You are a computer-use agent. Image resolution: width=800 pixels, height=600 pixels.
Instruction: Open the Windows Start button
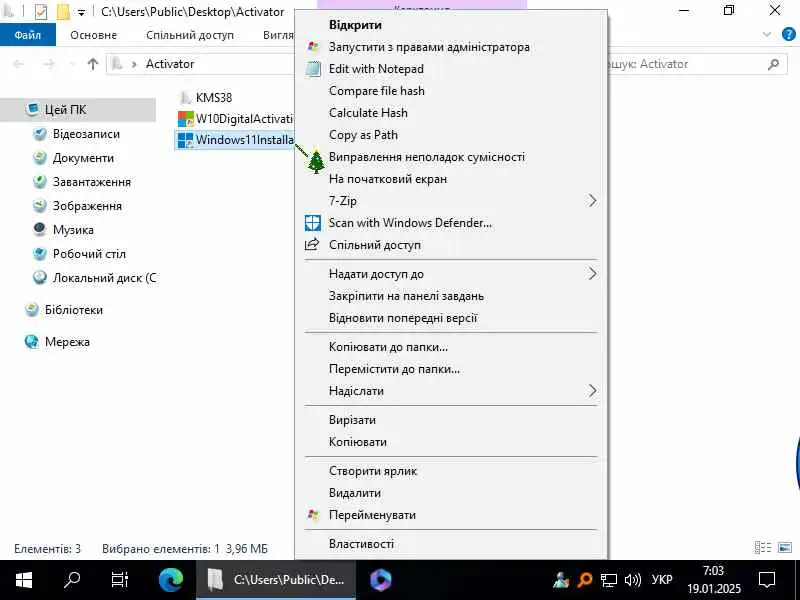pos(24,580)
